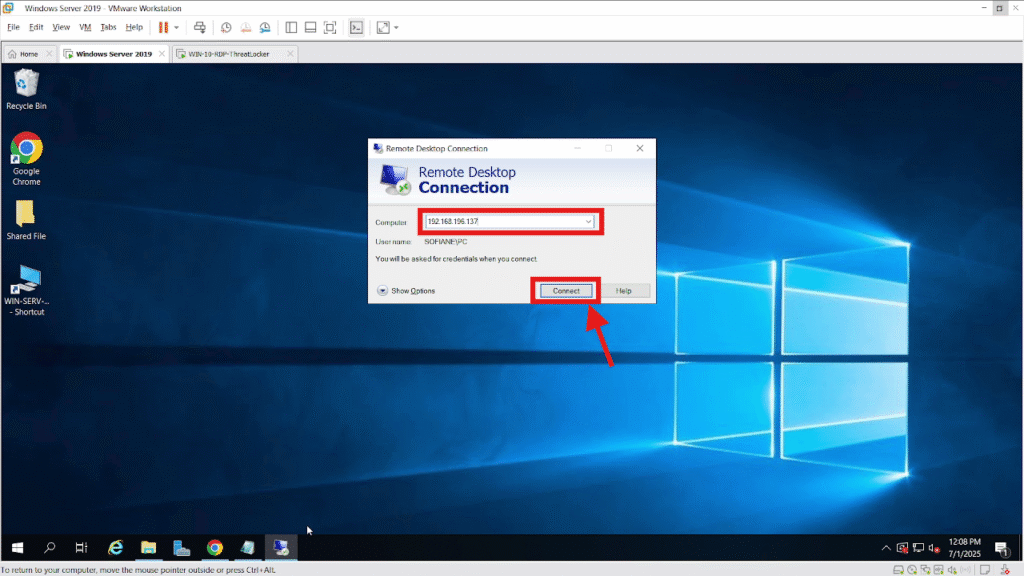
Task: Select the Recycle Bin desktop icon
Action: point(26,90)
